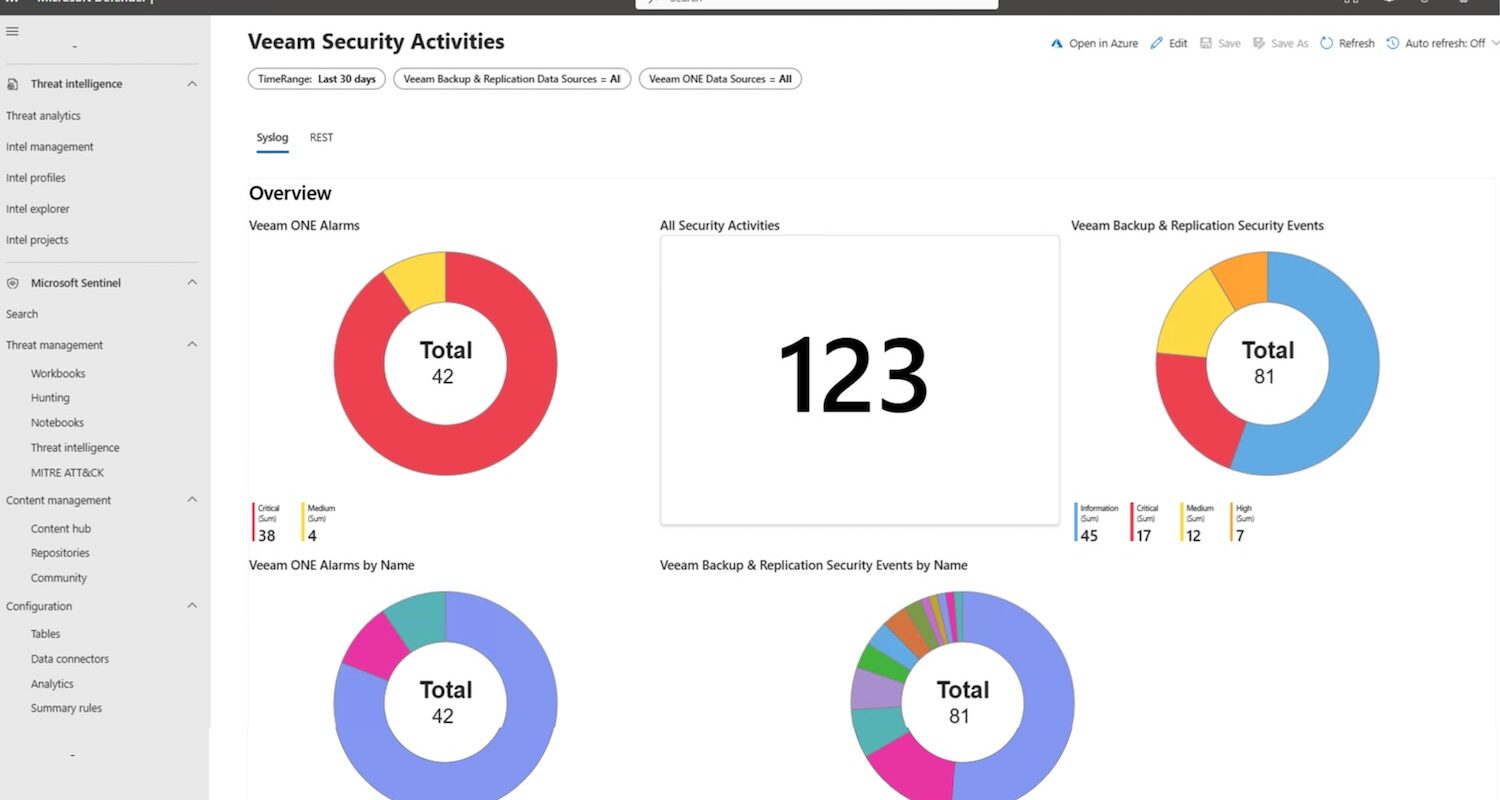
Task: Change the TimeRange Last 30 days filter
Action: pyautogui.click(x=316, y=79)
